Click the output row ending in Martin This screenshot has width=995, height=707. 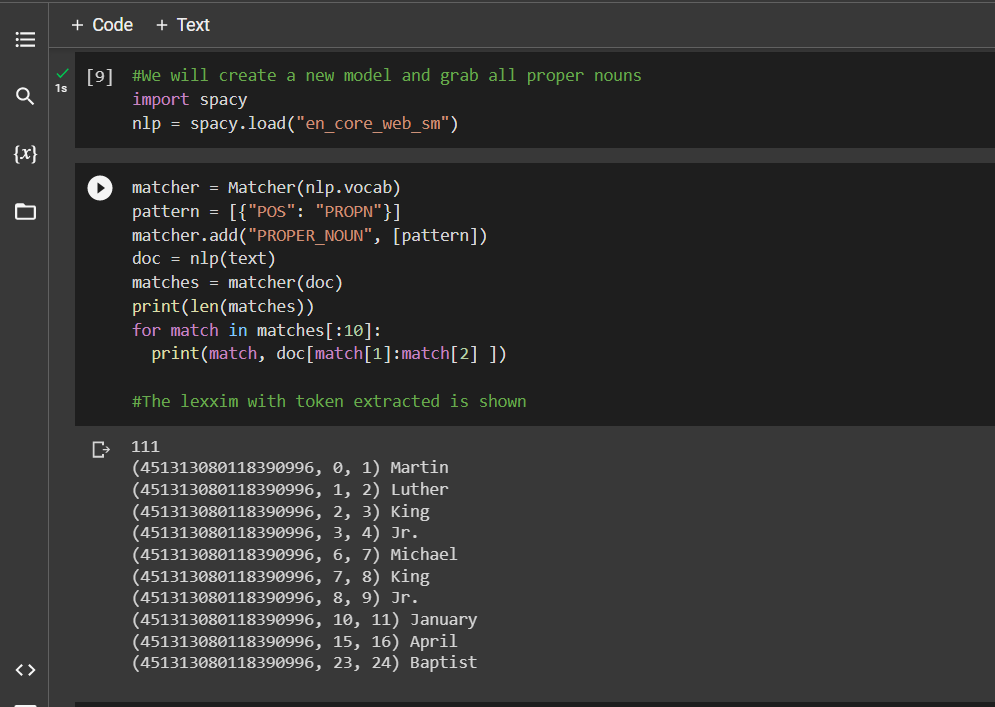click(290, 468)
